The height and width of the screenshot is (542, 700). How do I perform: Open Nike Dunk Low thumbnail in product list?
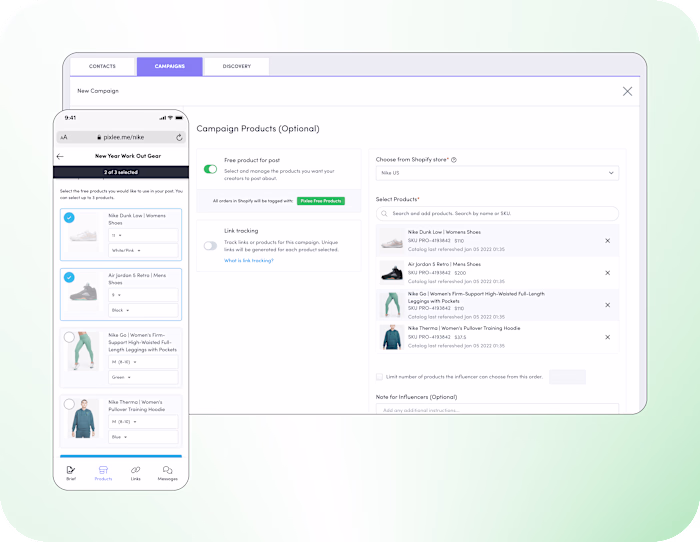point(392,241)
